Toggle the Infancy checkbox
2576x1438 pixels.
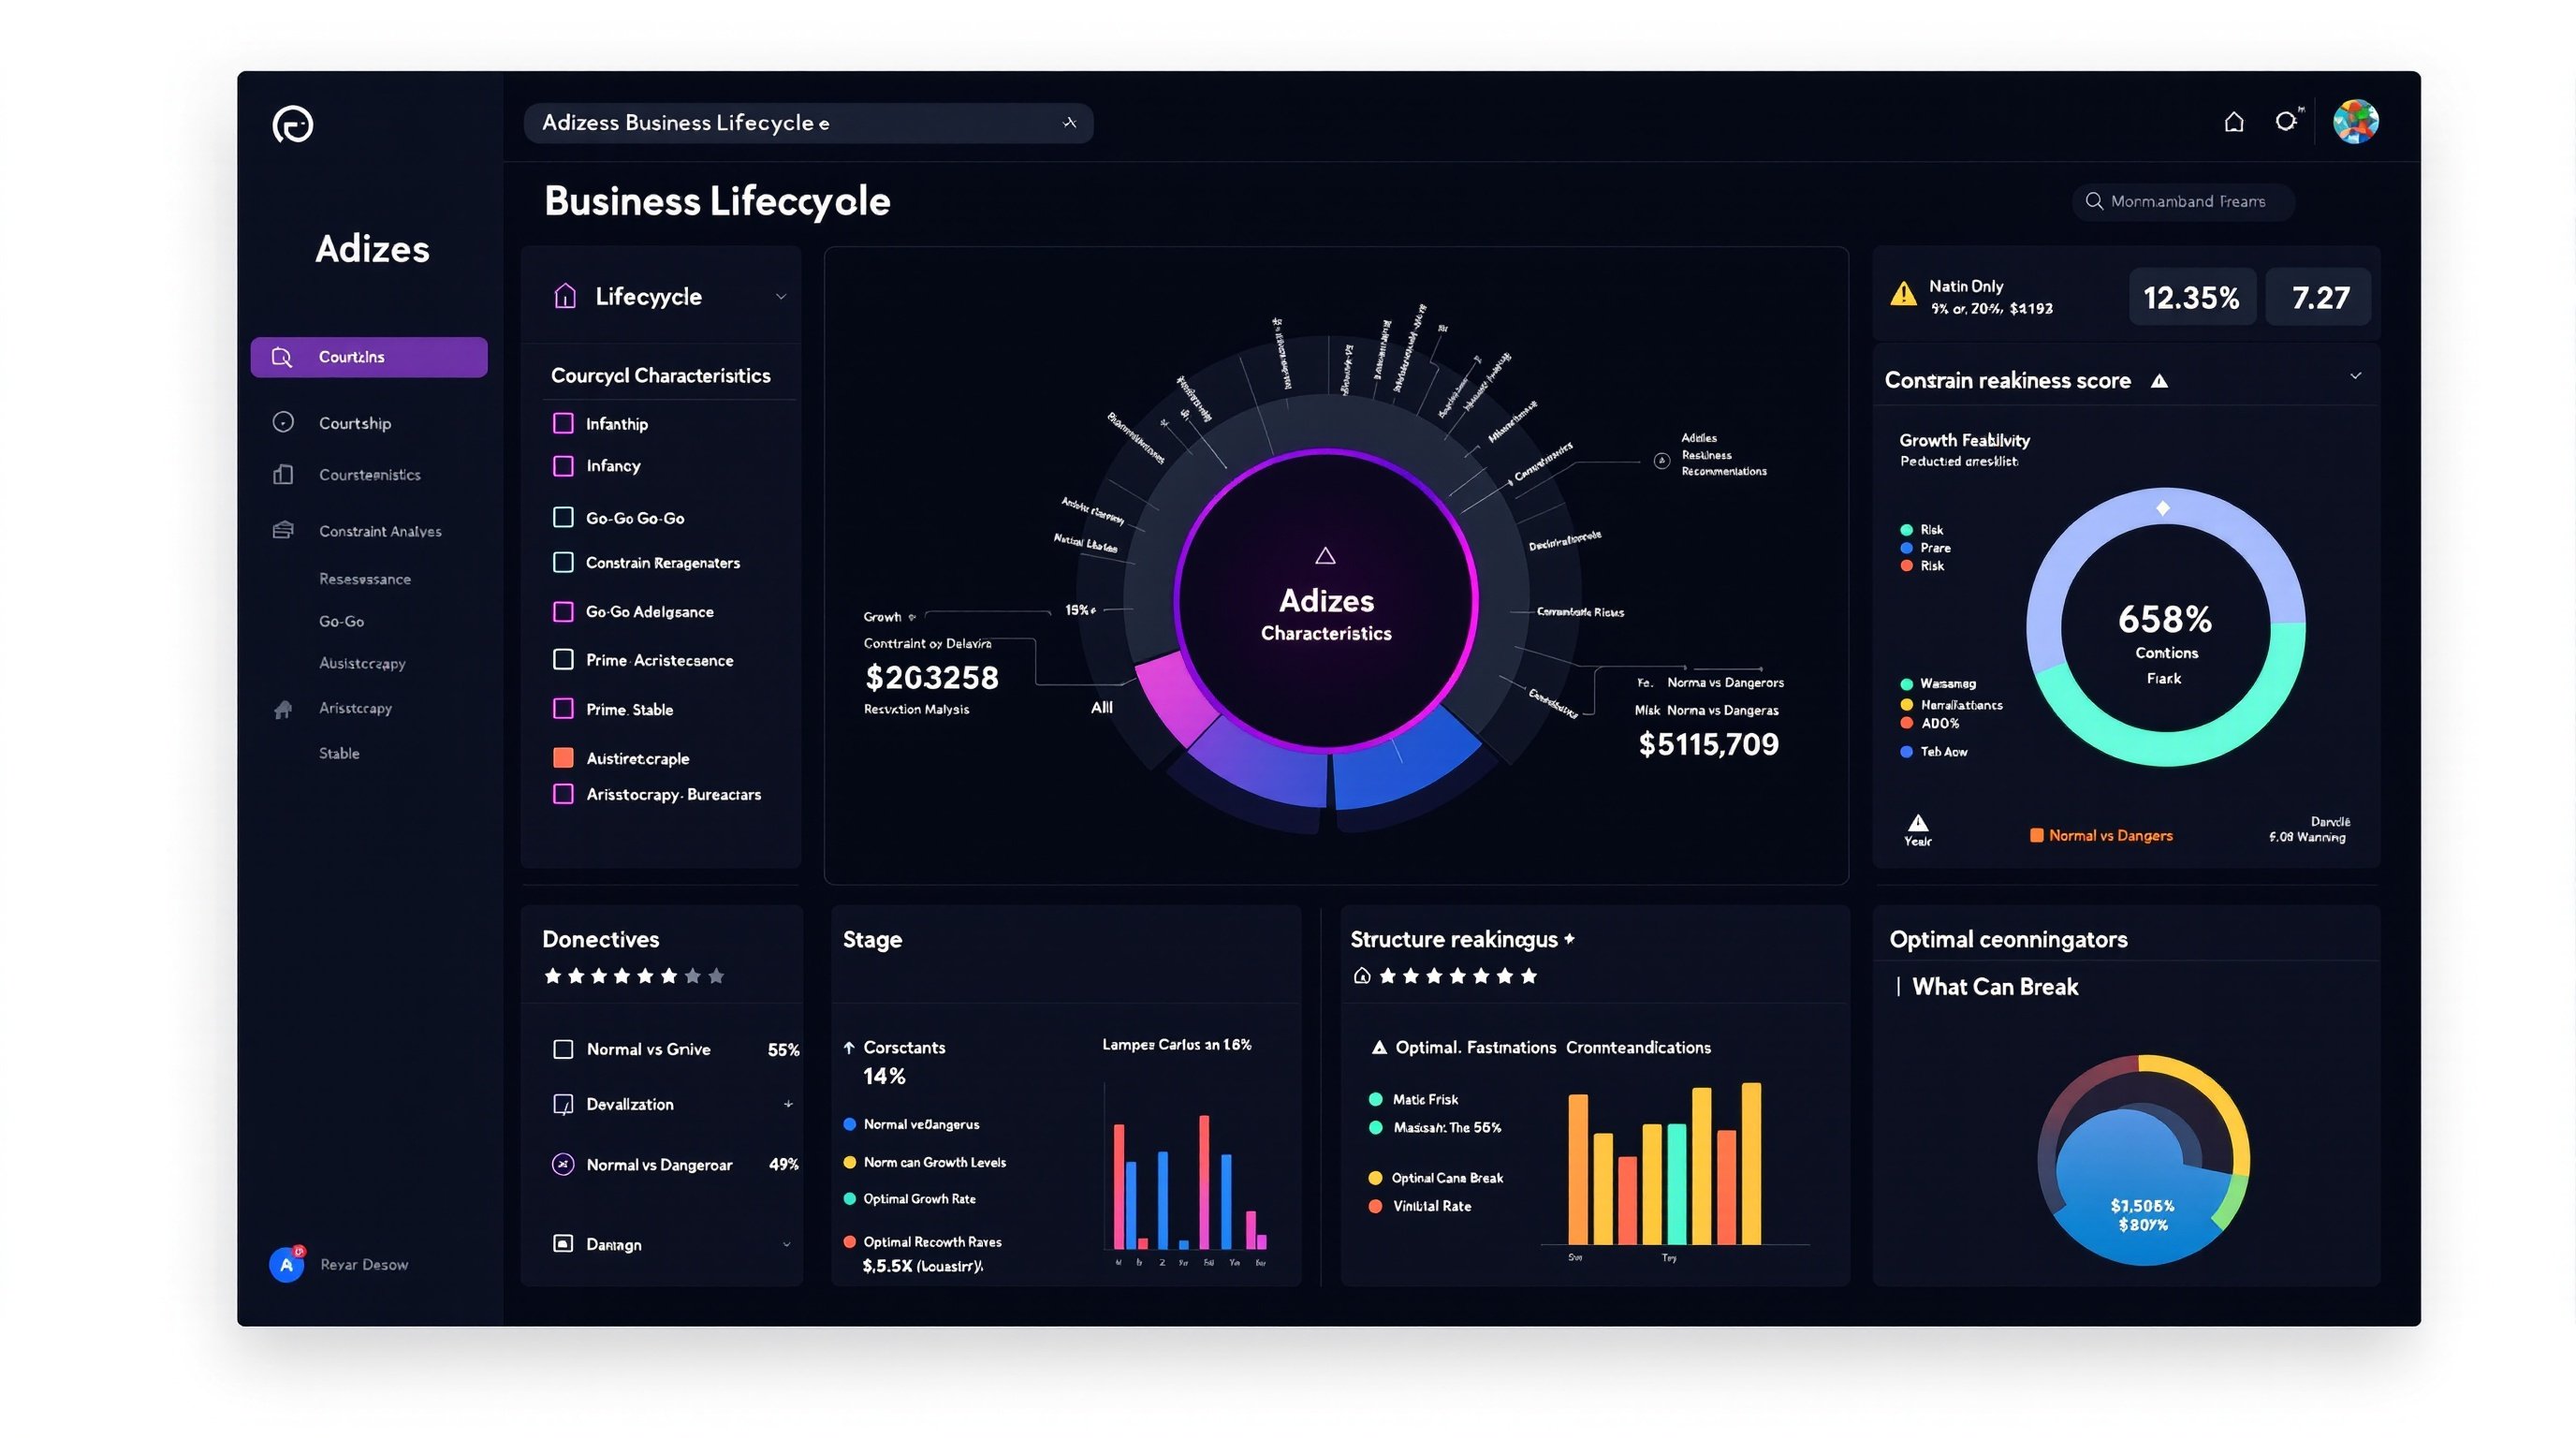coord(563,466)
